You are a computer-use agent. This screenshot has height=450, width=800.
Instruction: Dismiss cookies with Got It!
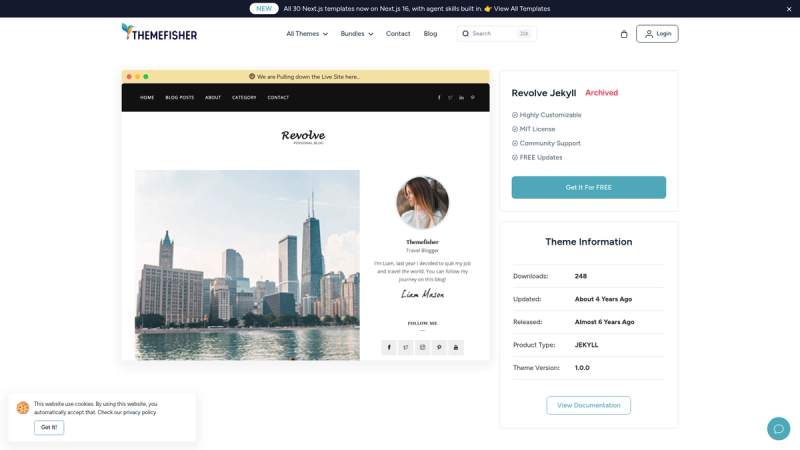pos(49,427)
